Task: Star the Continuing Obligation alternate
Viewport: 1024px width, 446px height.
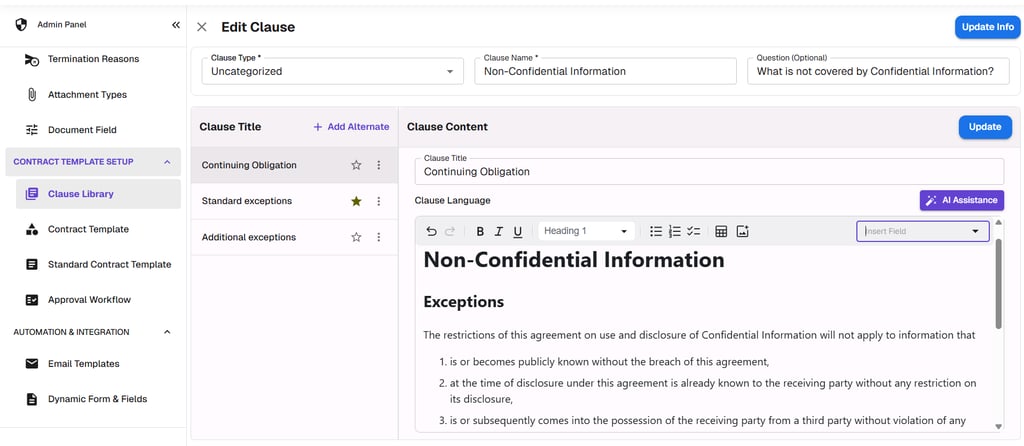Action: 356,165
